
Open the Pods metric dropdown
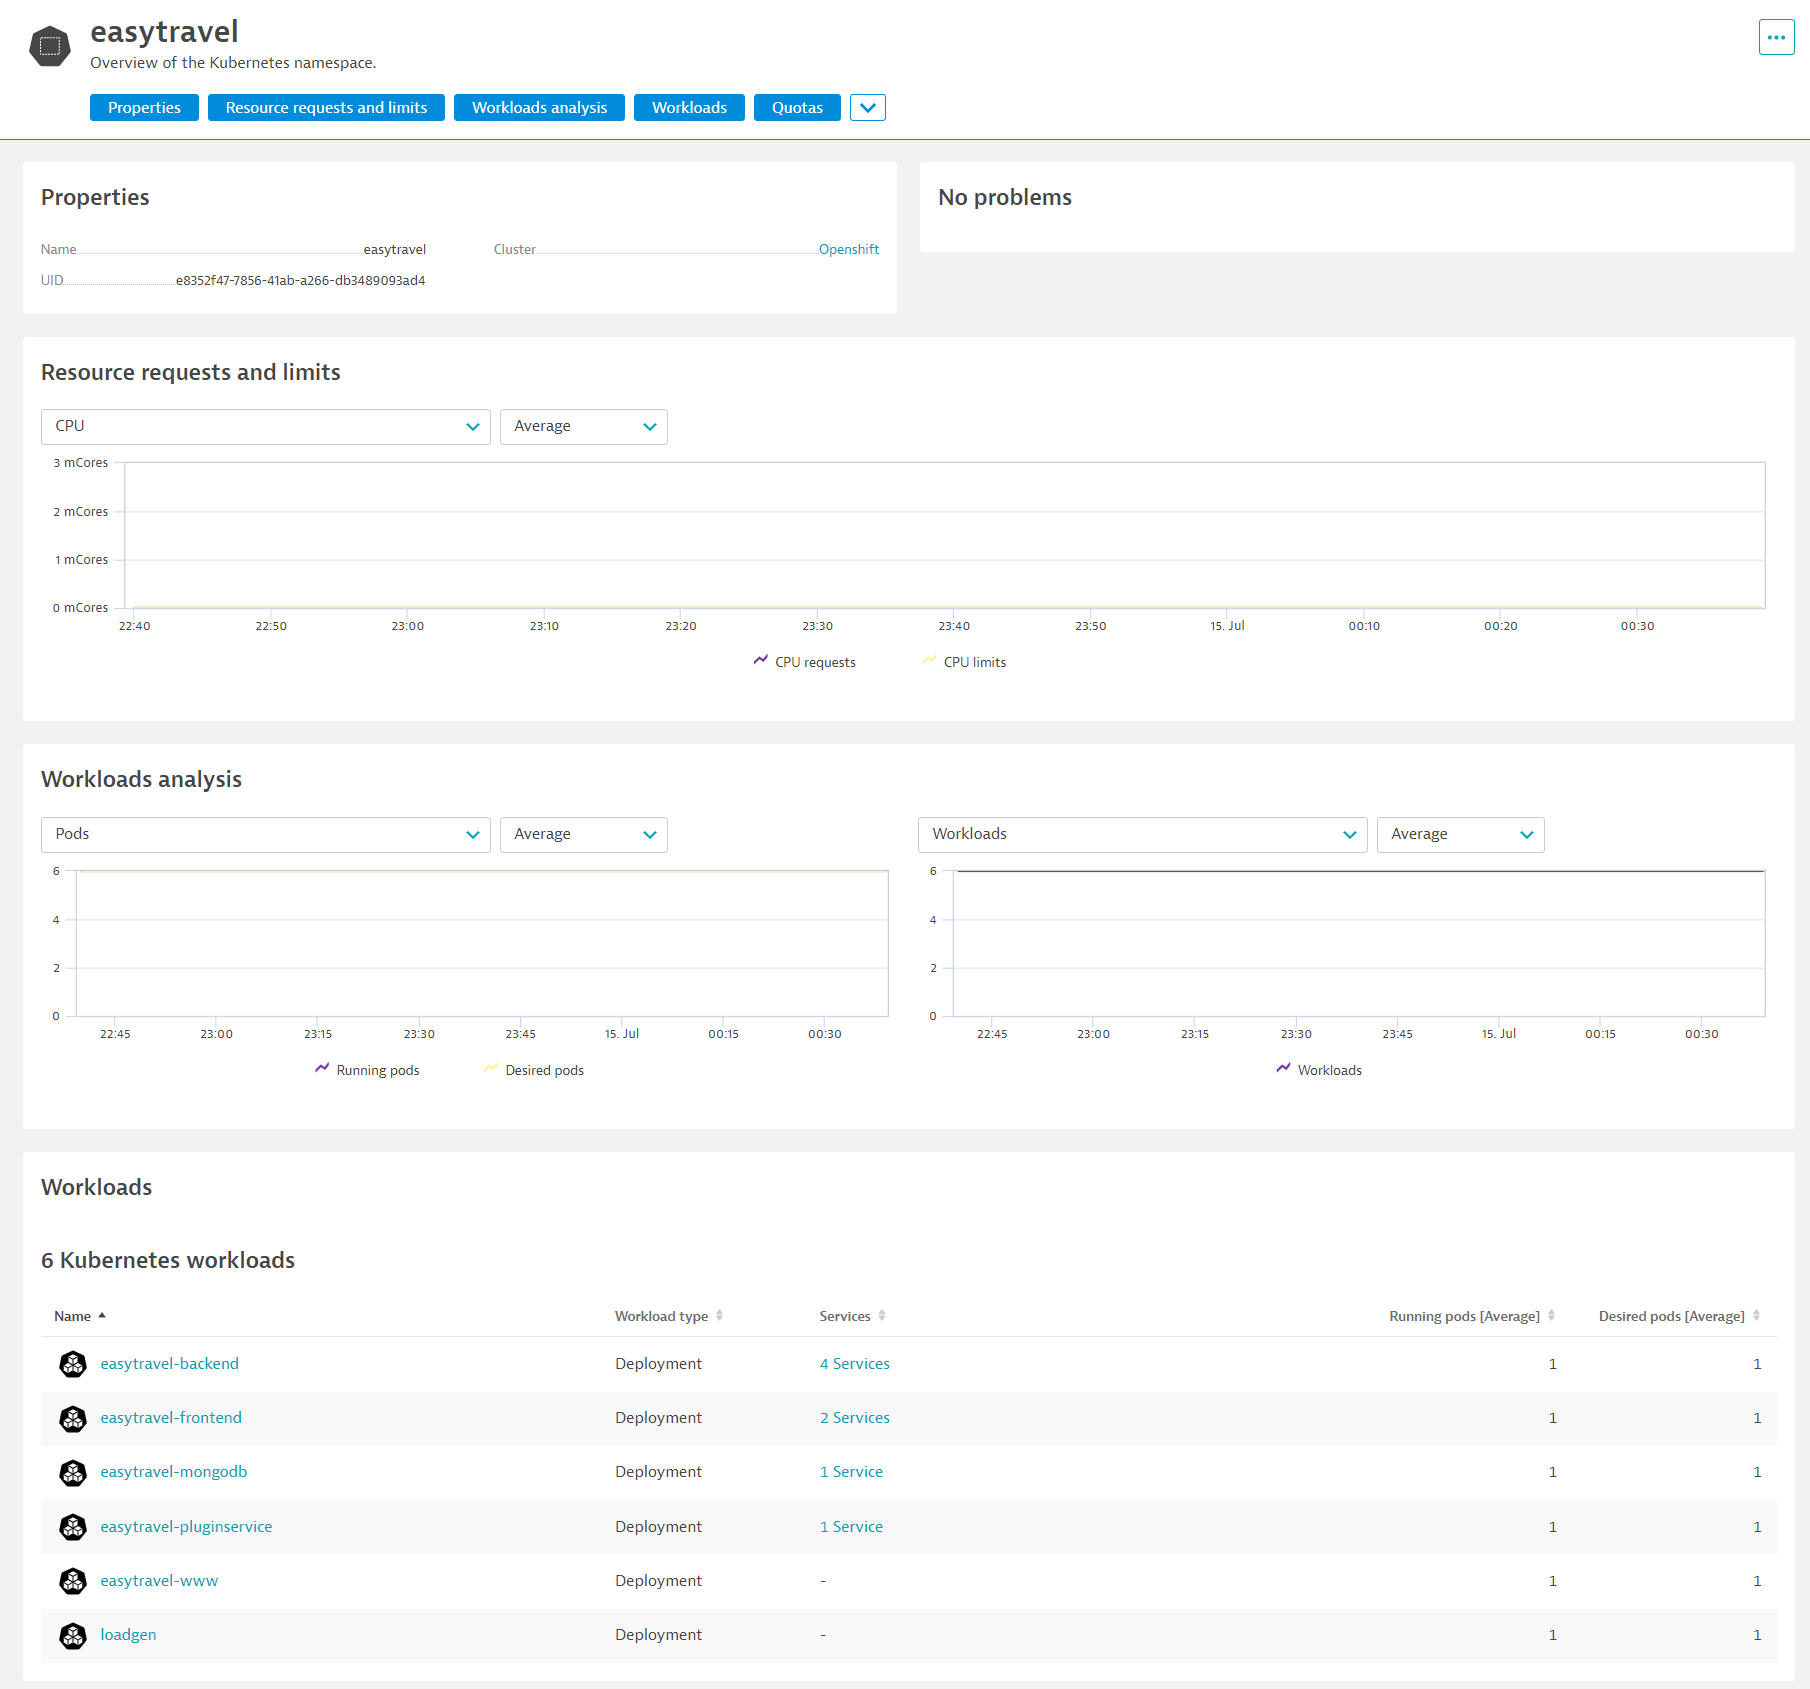[266, 834]
